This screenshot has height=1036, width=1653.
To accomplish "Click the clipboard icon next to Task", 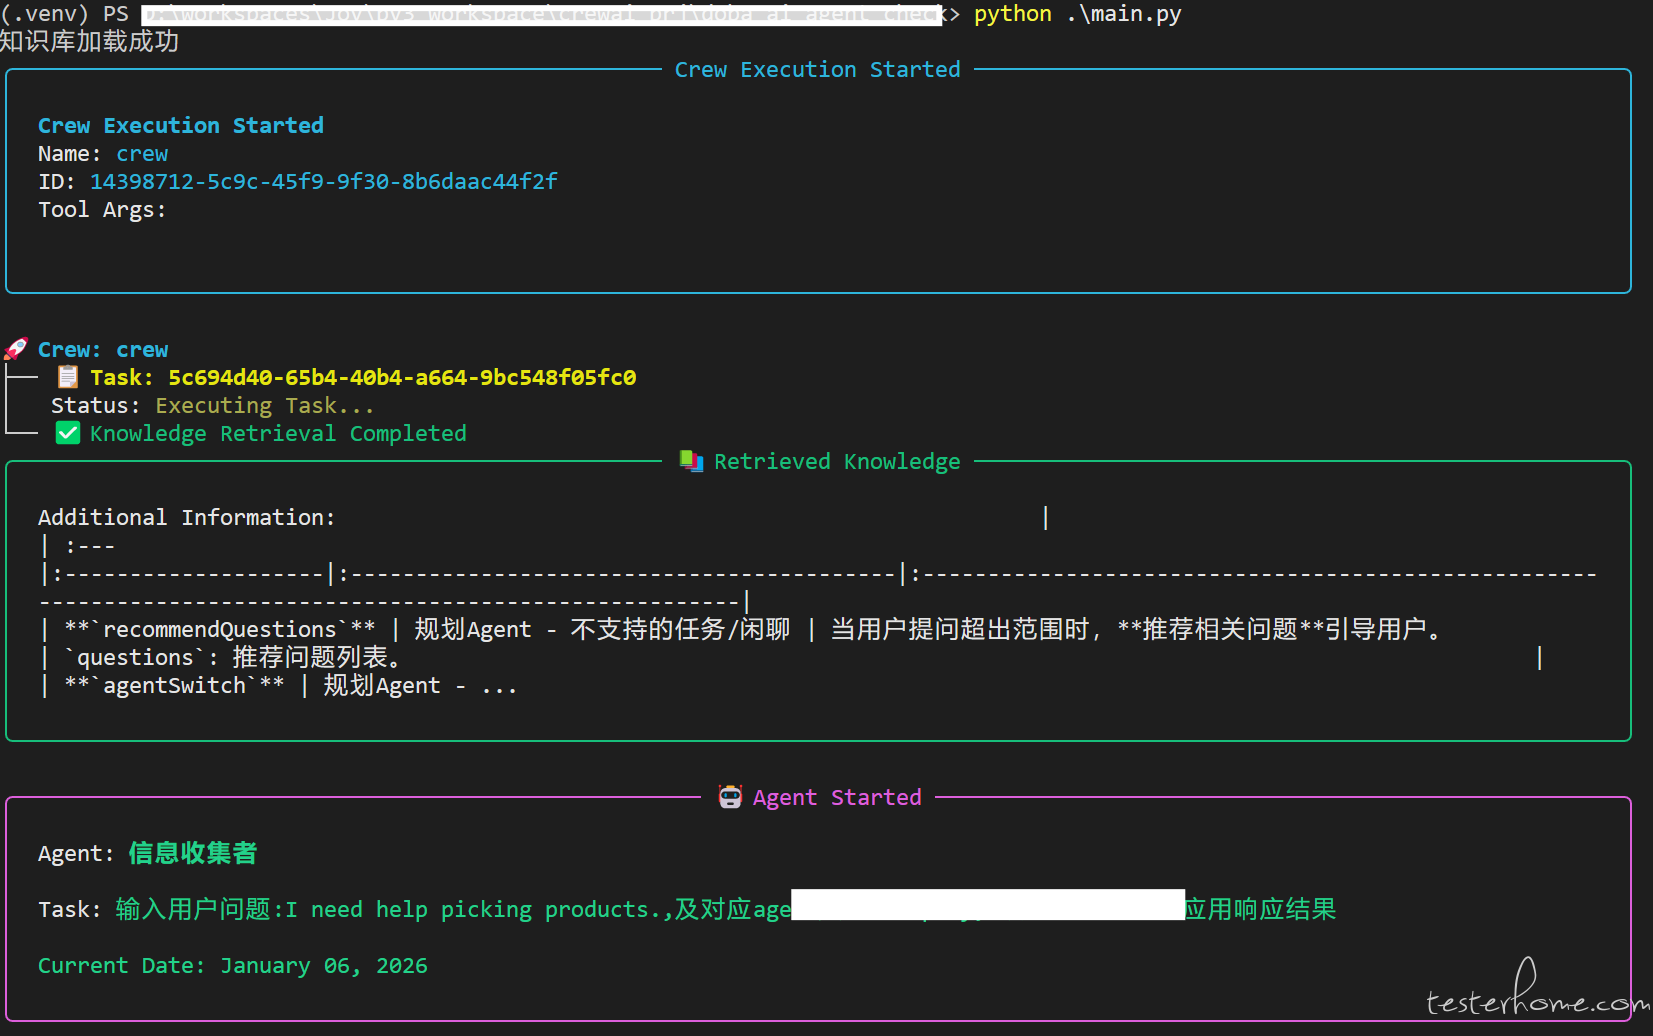I will 68,377.
